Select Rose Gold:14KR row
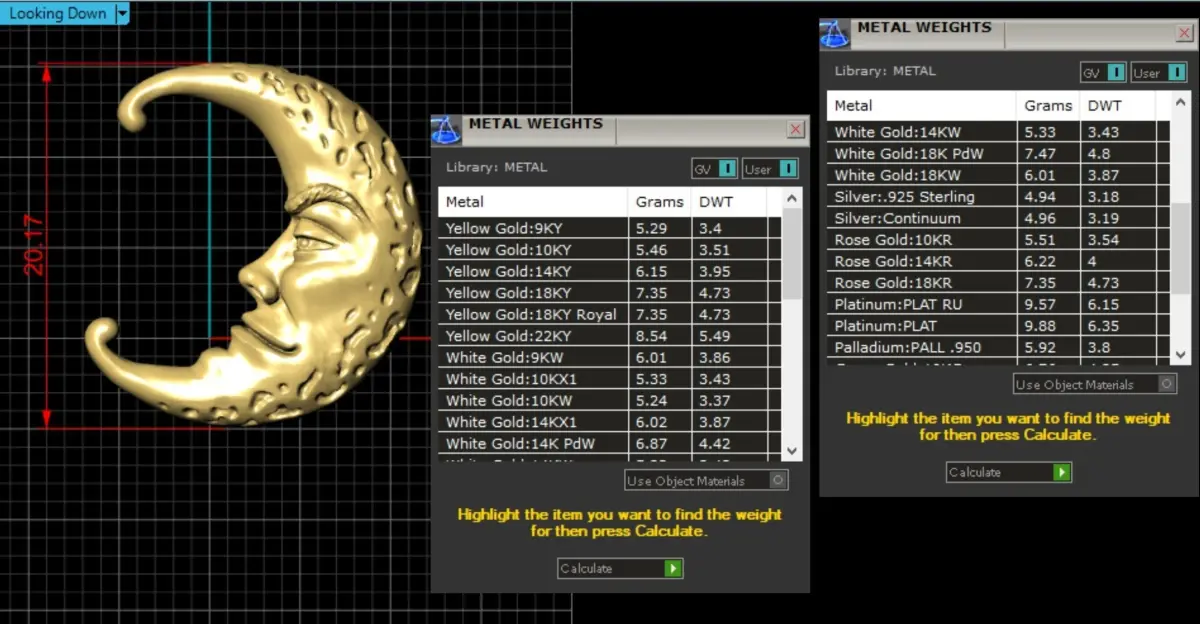The width and height of the screenshot is (1200, 624). [x=999, y=261]
